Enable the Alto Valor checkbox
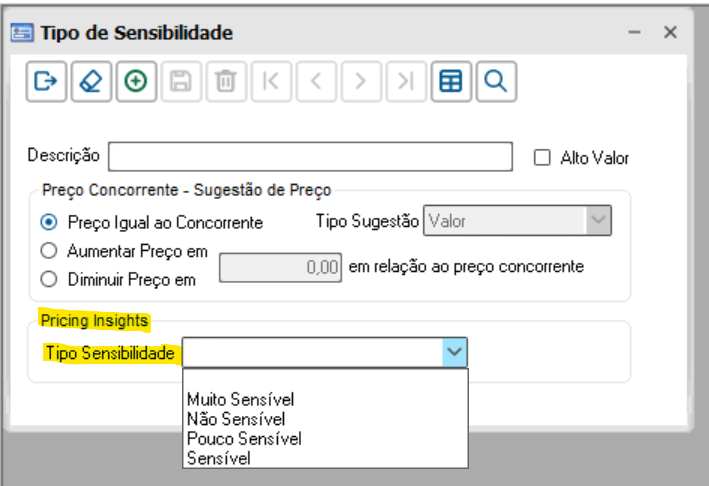 [x=543, y=157]
